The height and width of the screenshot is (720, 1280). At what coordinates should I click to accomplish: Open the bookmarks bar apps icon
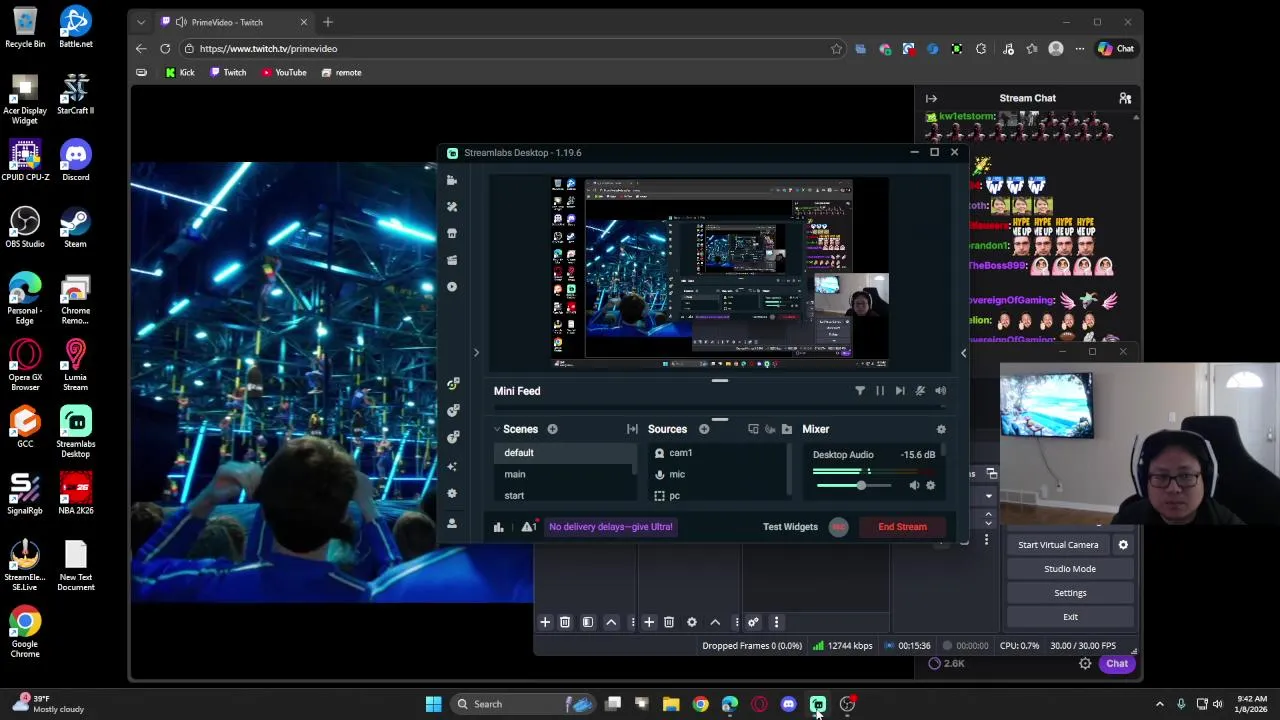(141, 72)
